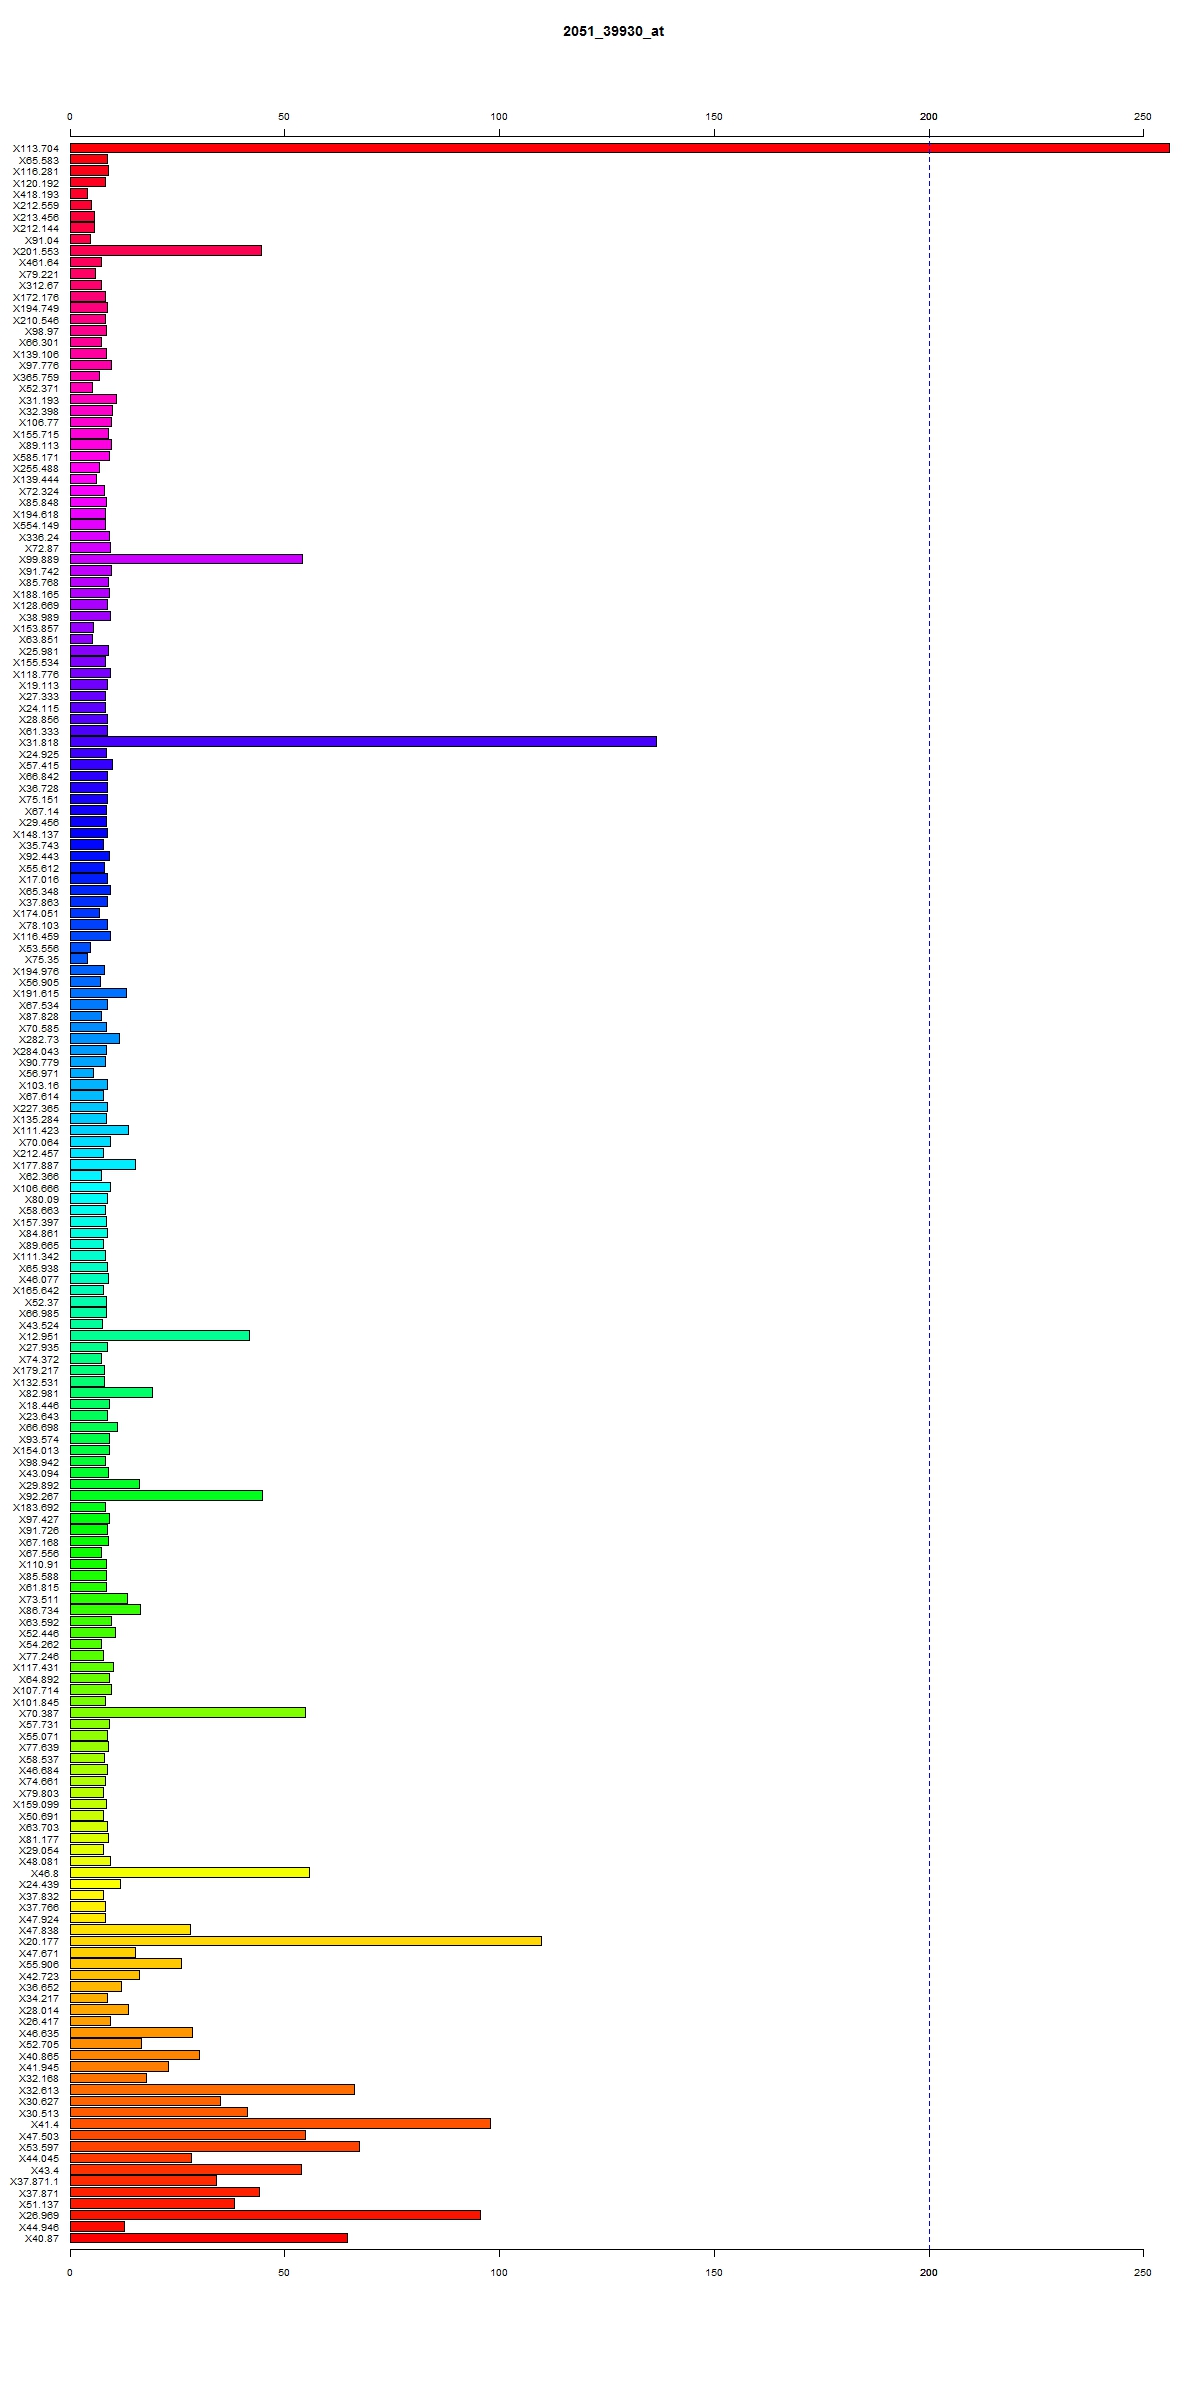Viewport: 1200px width, 2400px height.
Task: Select the X461.64 label
Action: pyautogui.click(x=39, y=262)
